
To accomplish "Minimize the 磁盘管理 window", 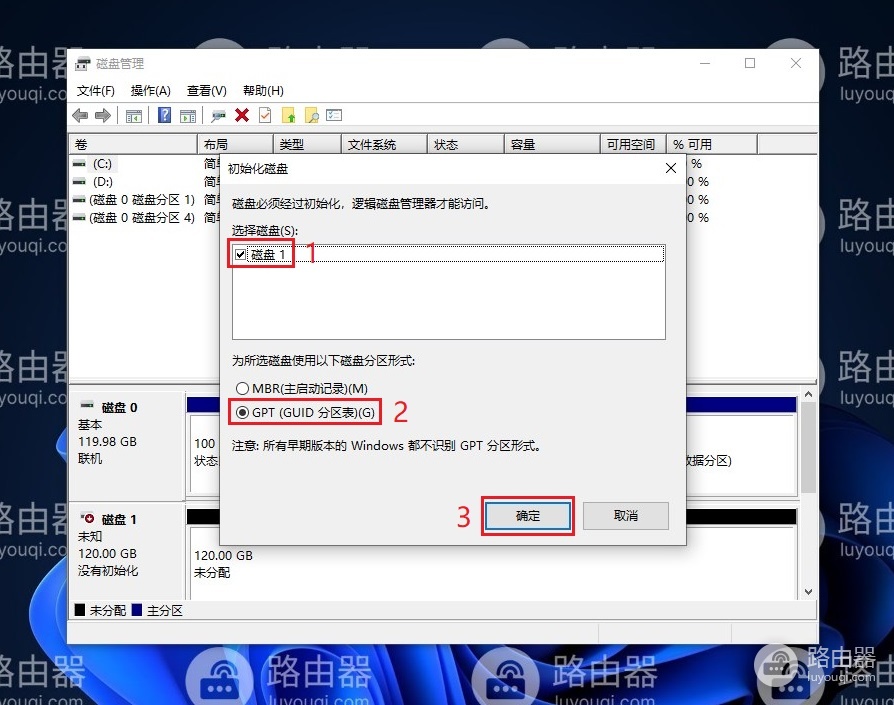I will 705,63.
